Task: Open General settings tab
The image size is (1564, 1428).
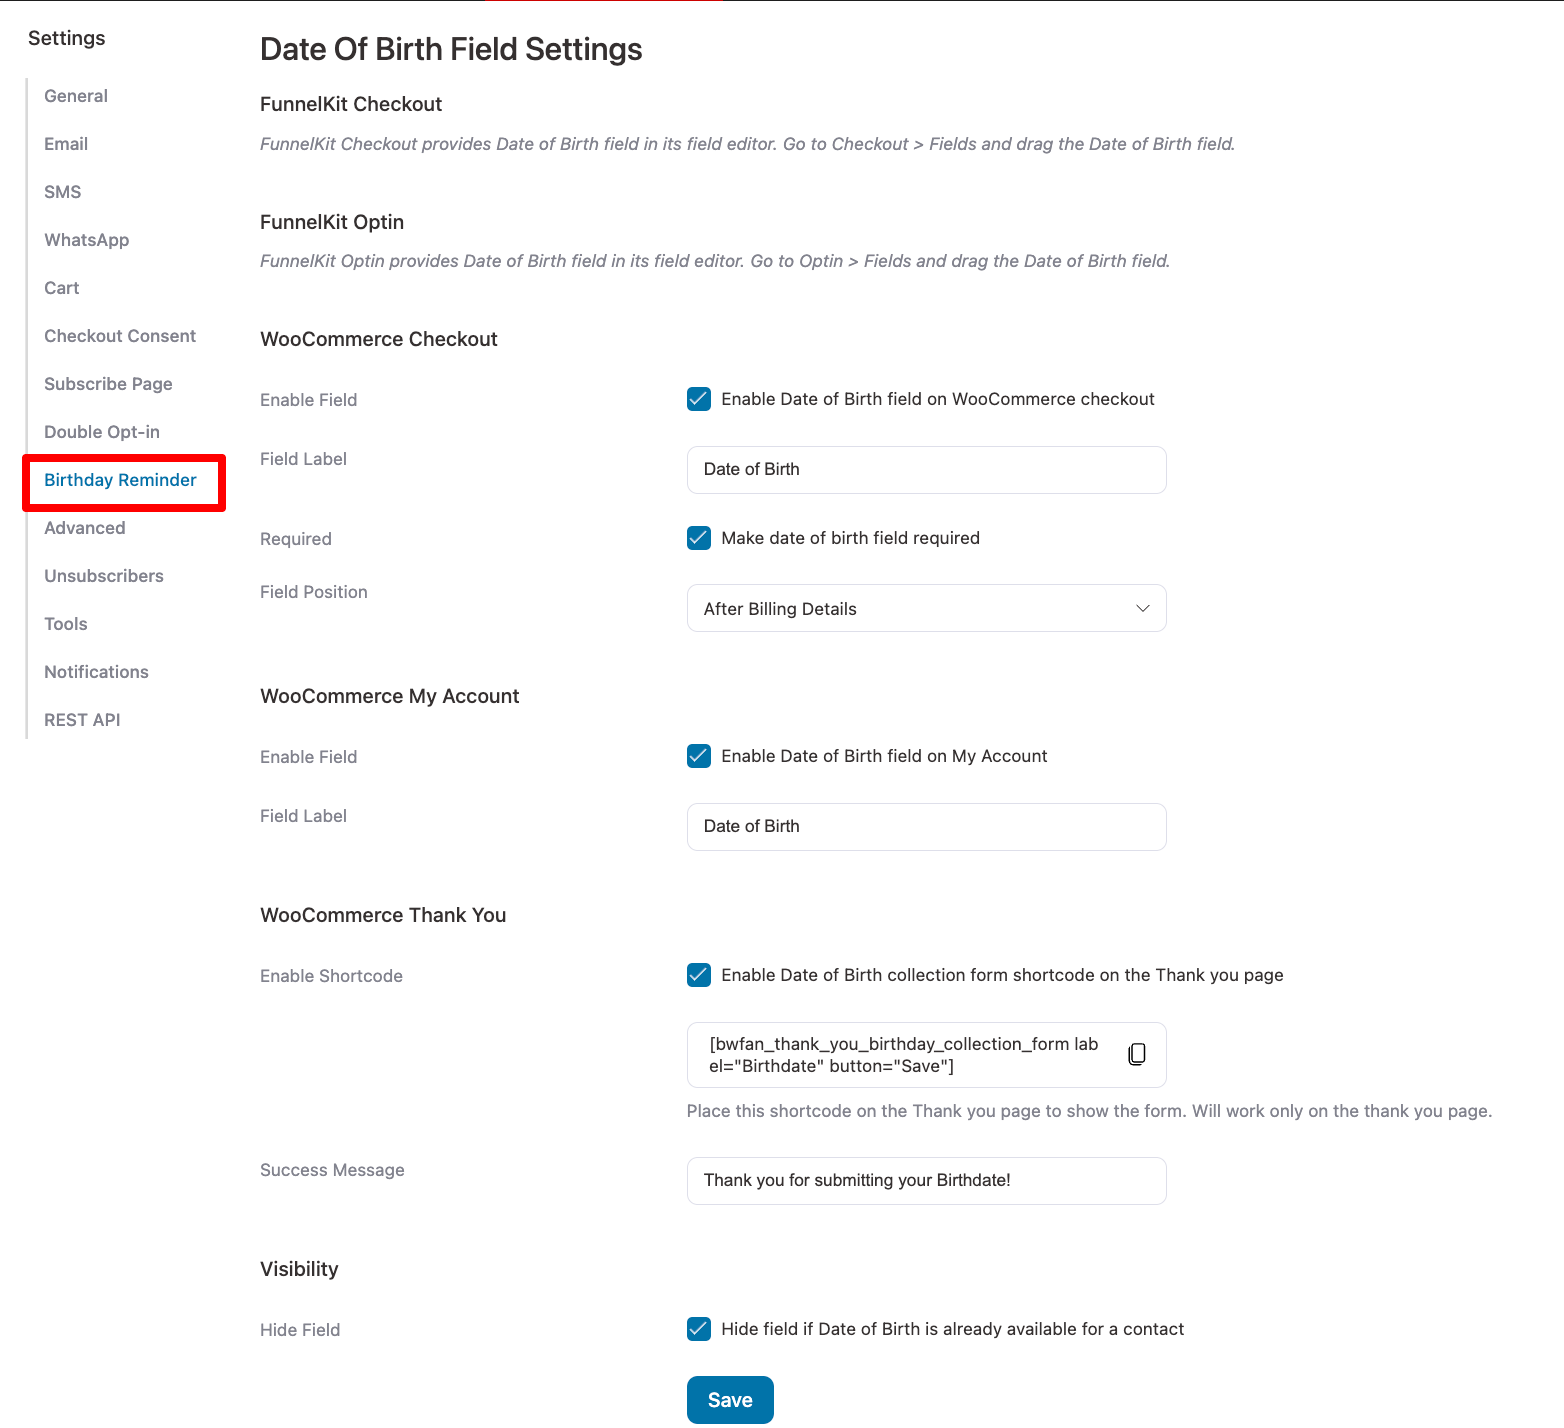Action: (76, 96)
